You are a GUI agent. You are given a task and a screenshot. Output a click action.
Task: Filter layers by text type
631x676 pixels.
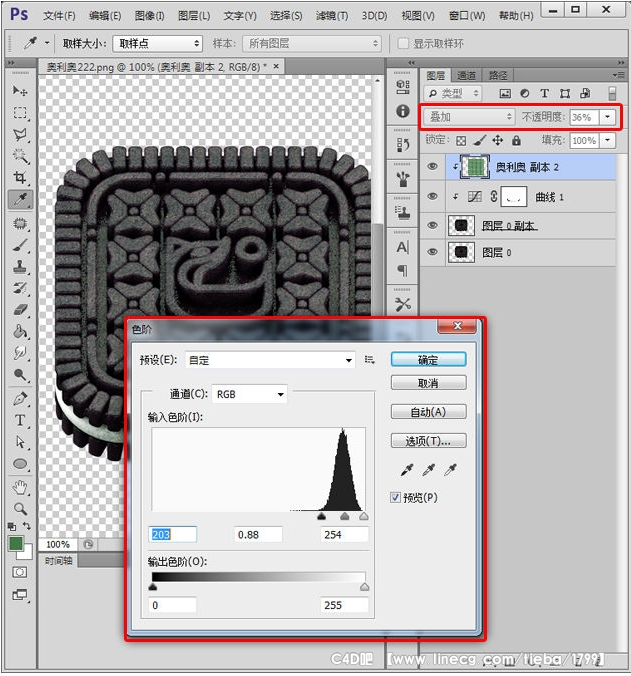click(544, 94)
